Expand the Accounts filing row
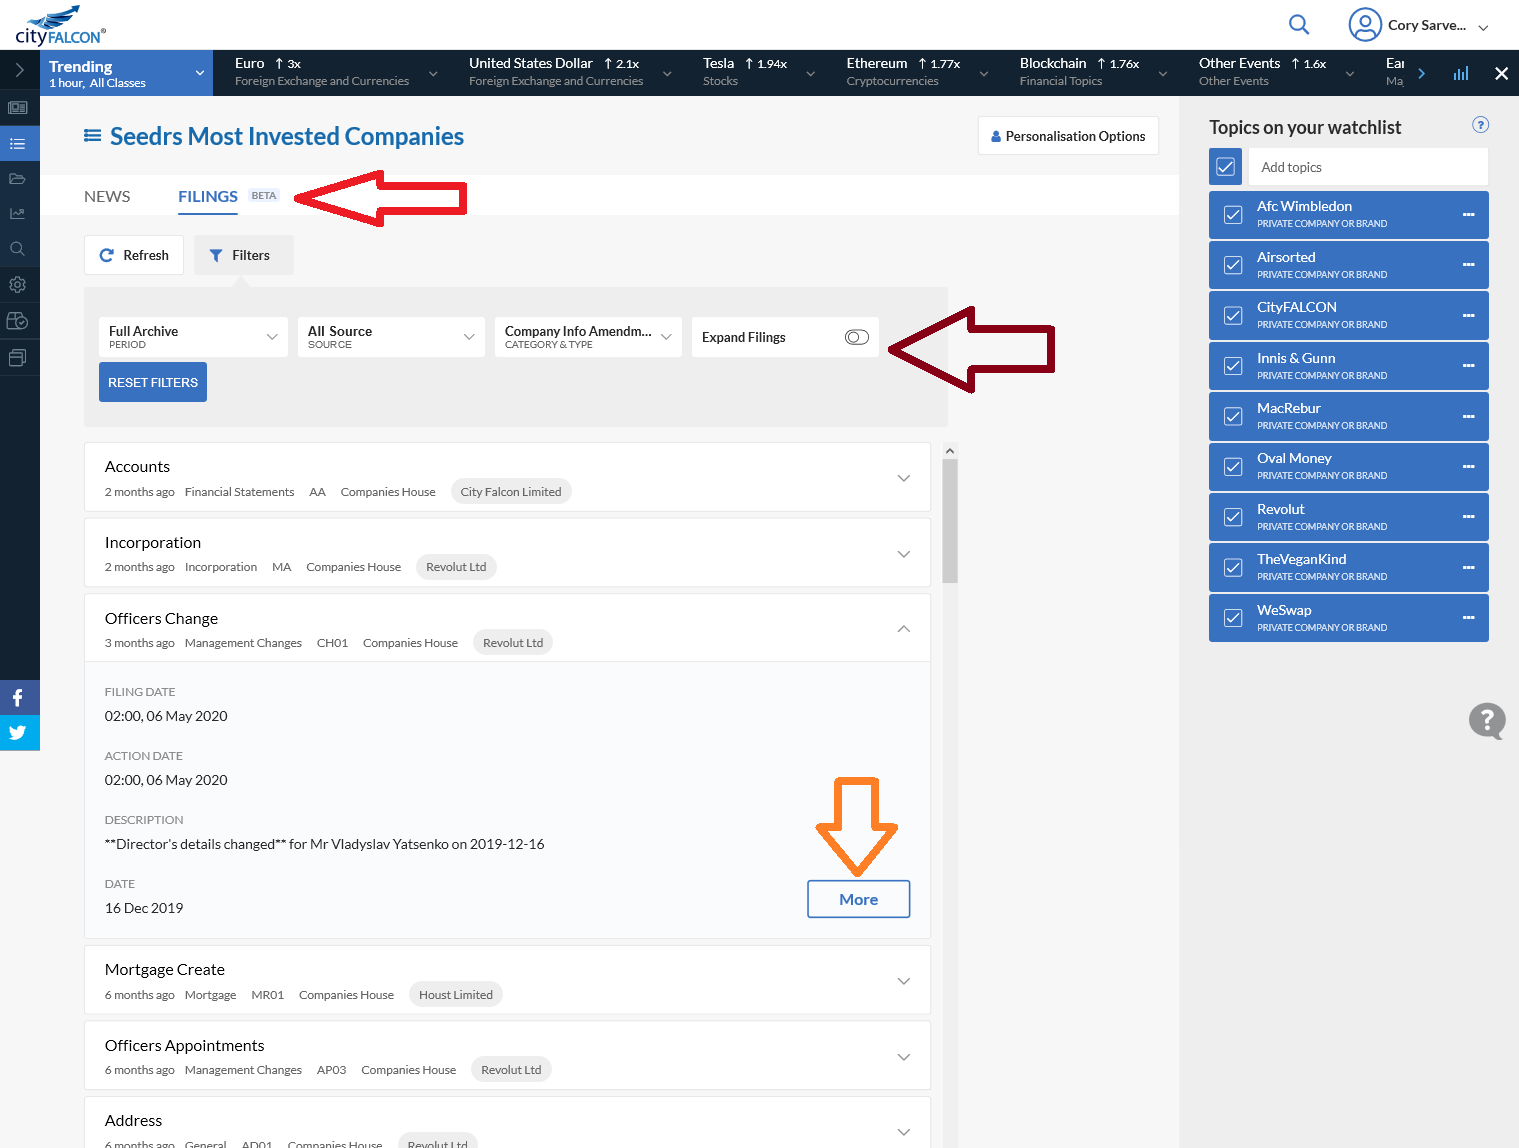 tap(507, 477)
